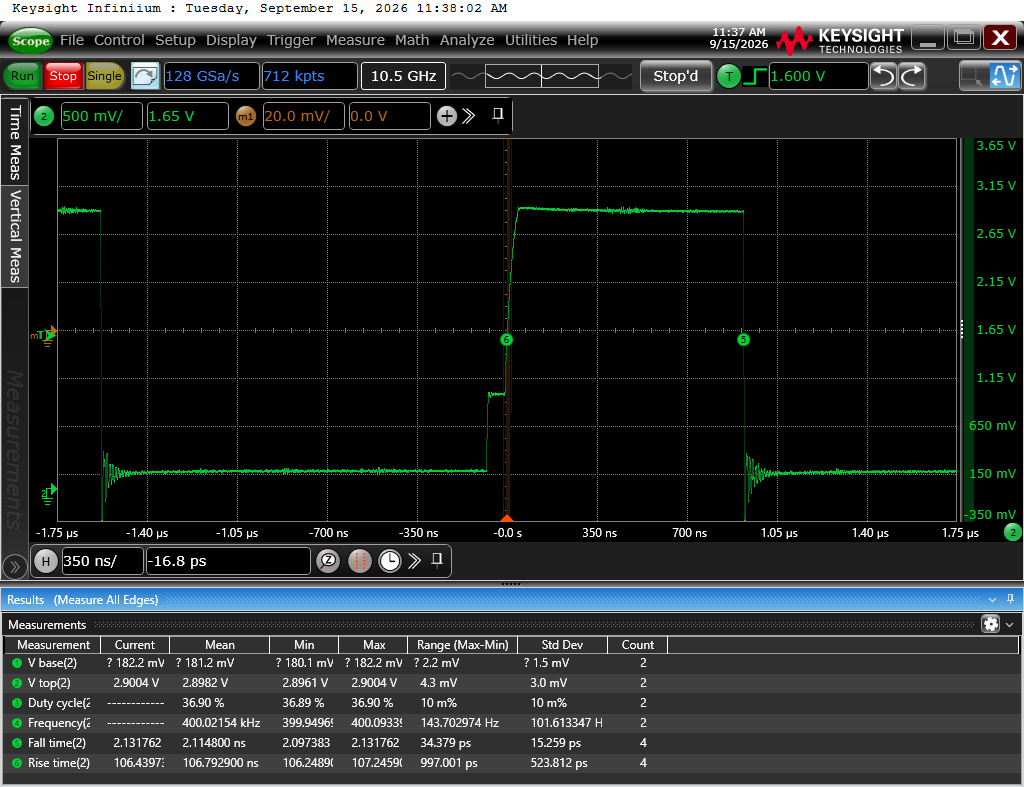
Task: Click the Single acquisition button
Action: click(x=104, y=76)
